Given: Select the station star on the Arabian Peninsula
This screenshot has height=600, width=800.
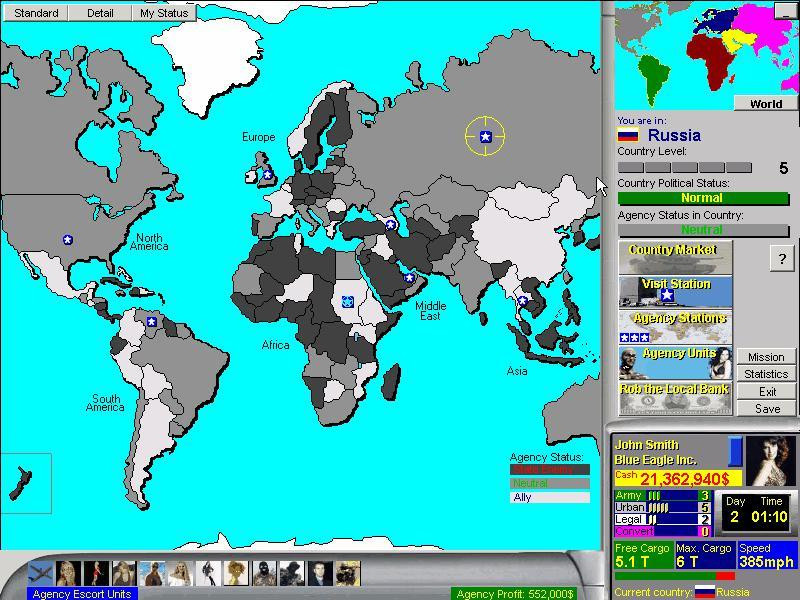Looking at the screenshot, I should 409,278.
